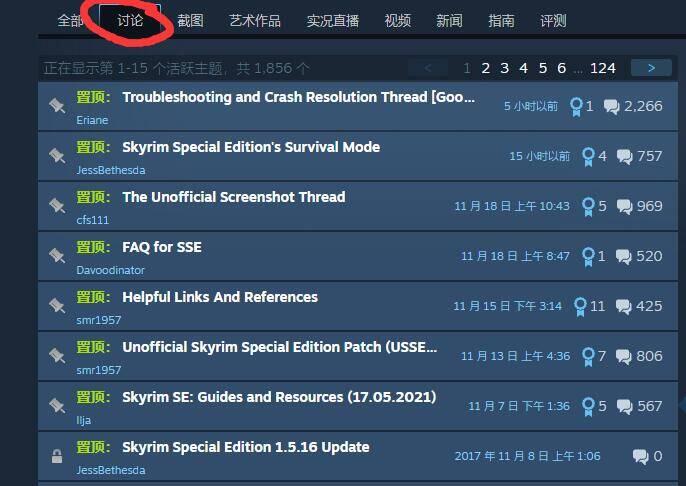Open page 2 of the topic list
This screenshot has height=486, width=686.
point(485,68)
